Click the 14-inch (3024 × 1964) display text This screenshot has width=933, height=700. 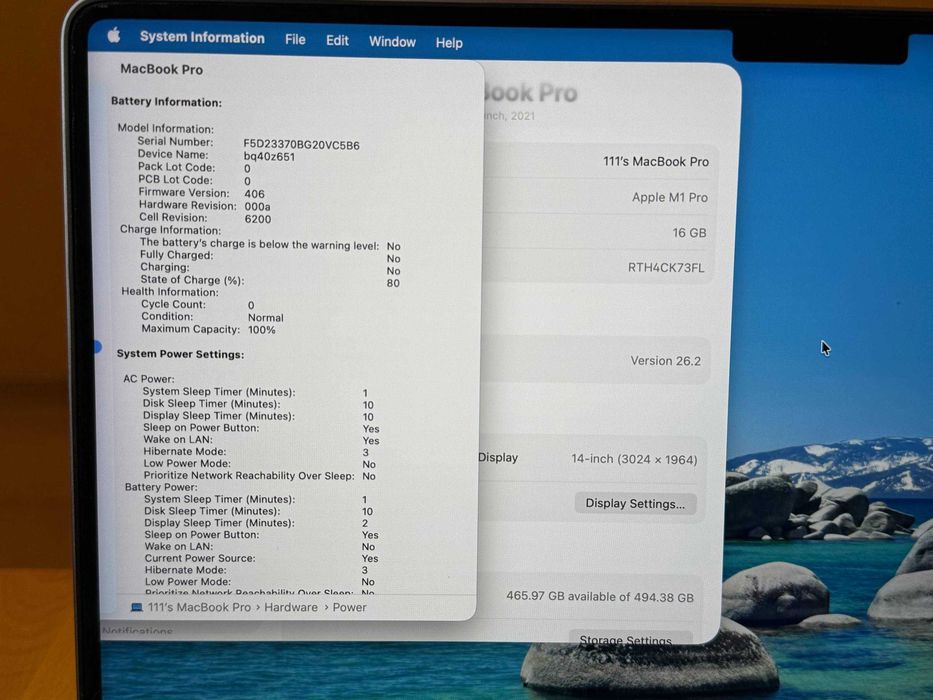pyautogui.click(x=634, y=459)
